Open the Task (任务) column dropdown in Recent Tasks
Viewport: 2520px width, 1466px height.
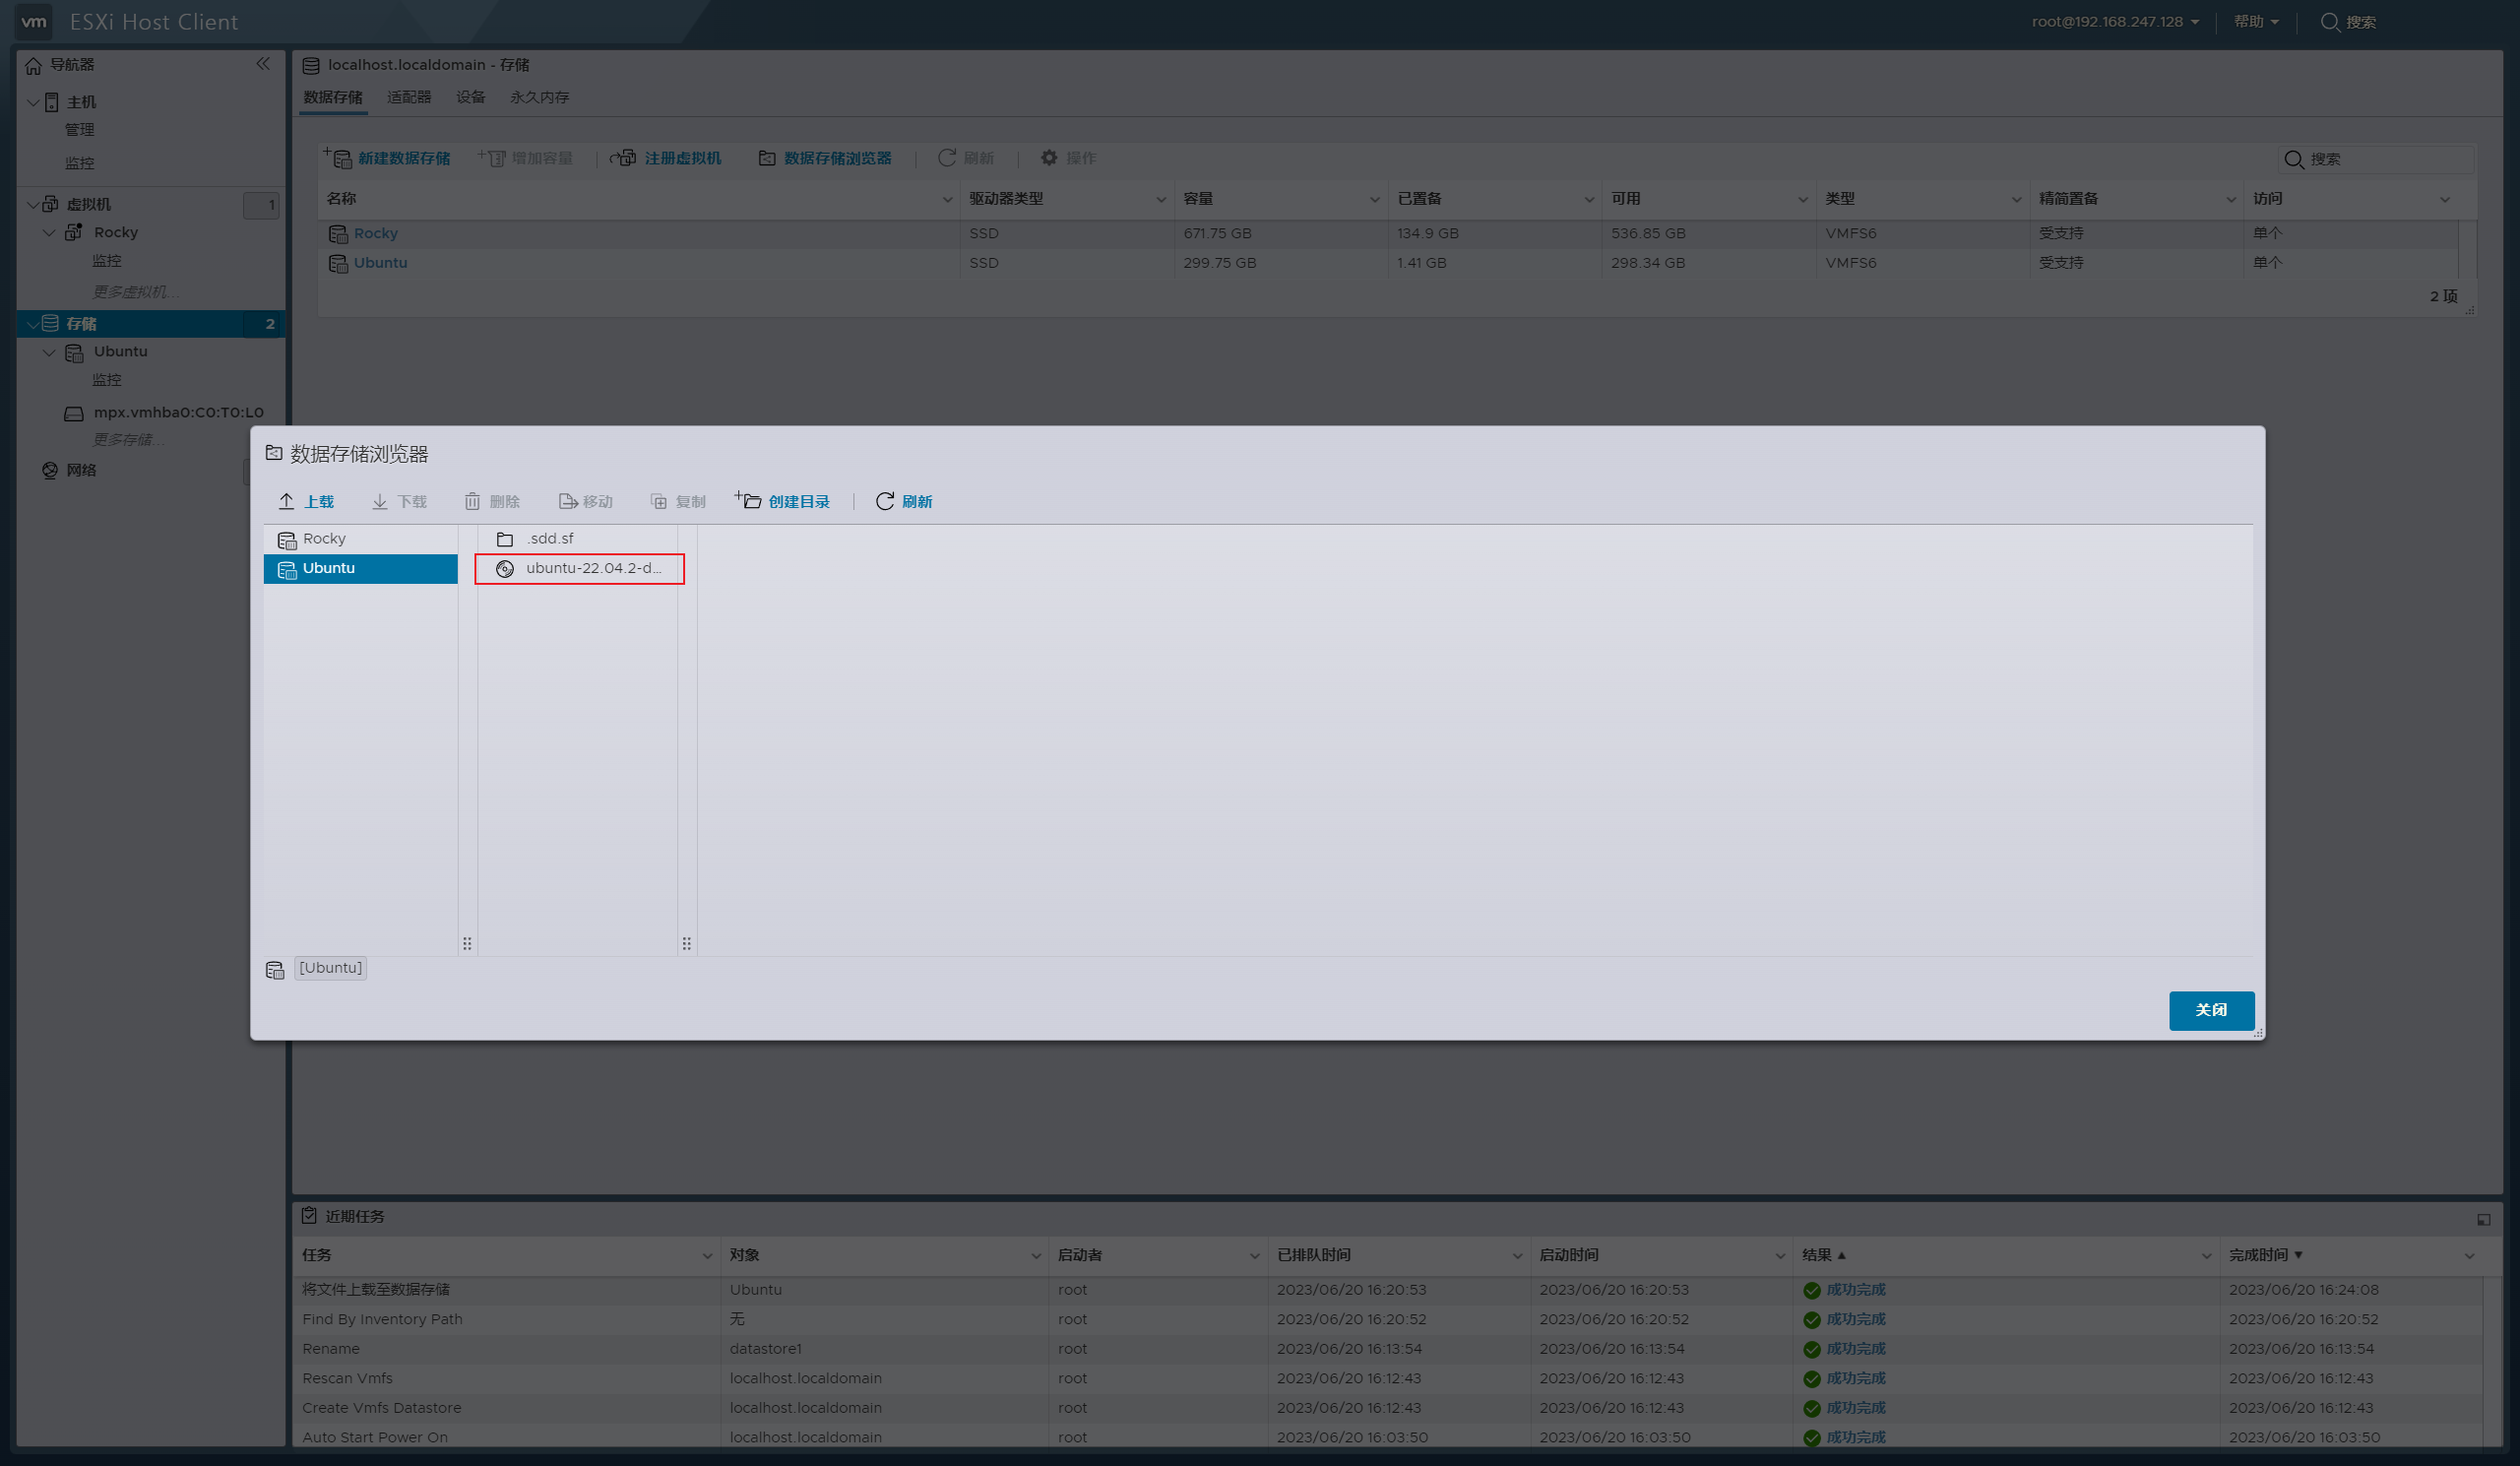(x=707, y=1256)
